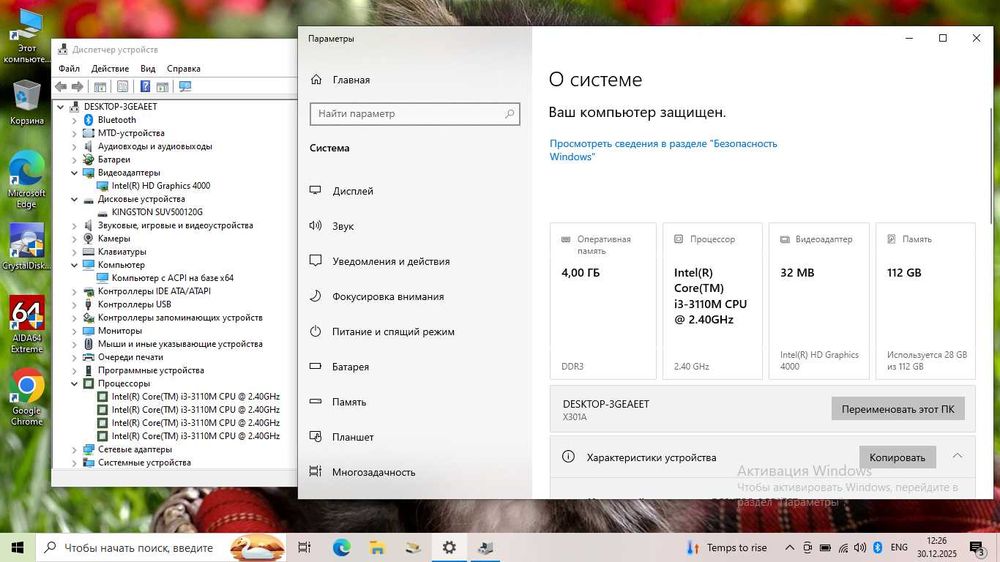Click the network icon in system tray

point(843,547)
